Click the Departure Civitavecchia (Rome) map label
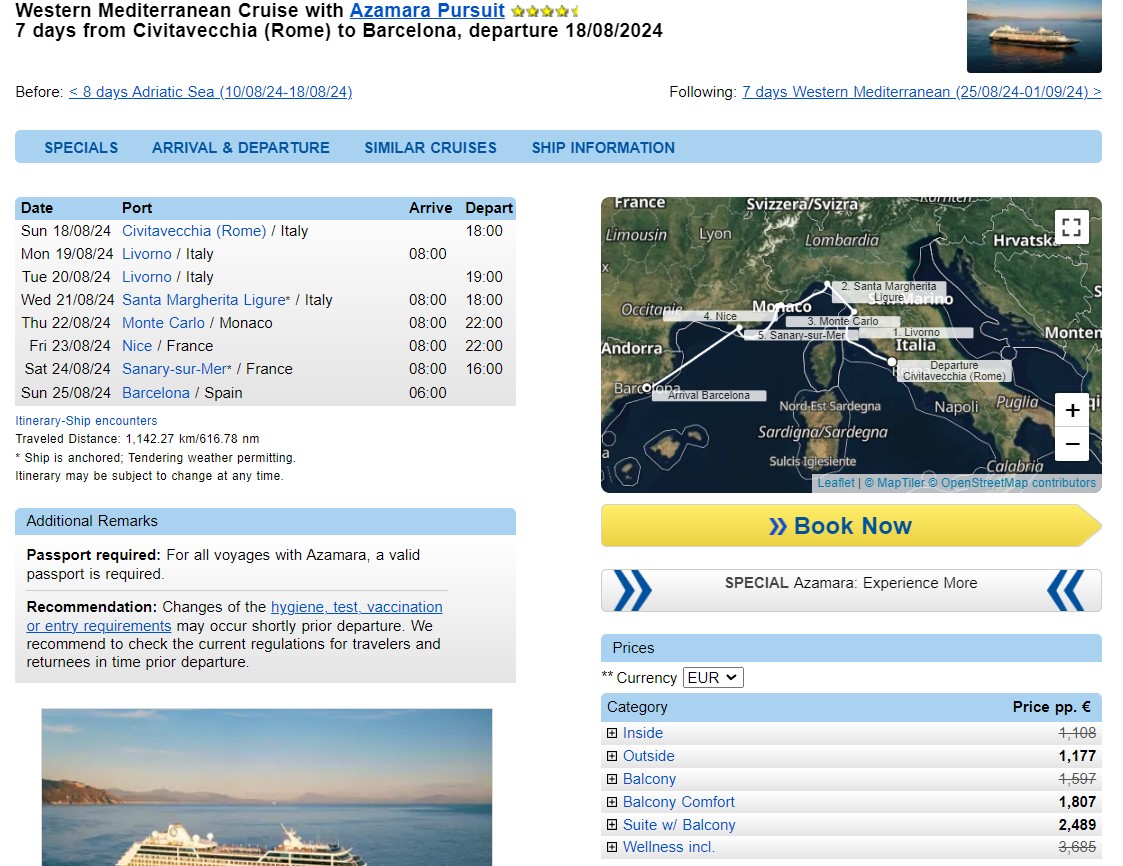This screenshot has width=1123, height=866. (954, 370)
